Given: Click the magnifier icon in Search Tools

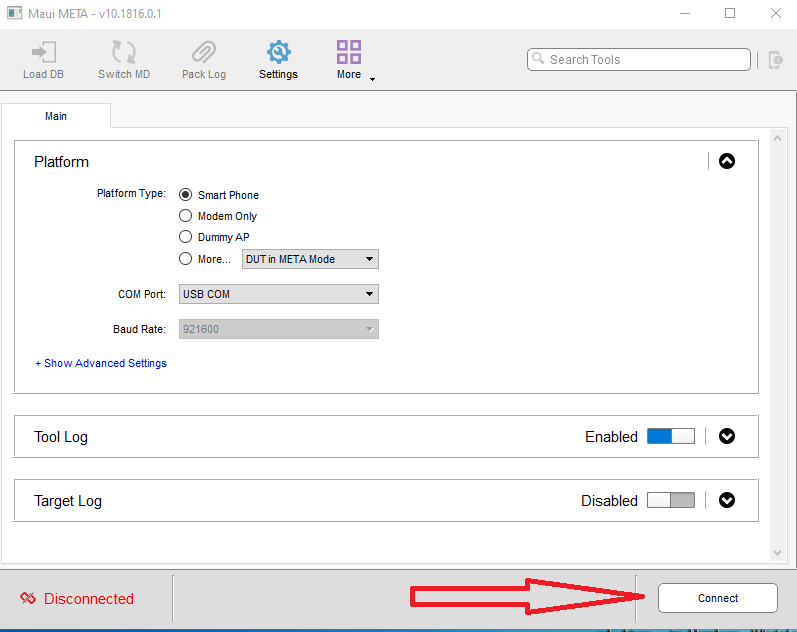Looking at the screenshot, I should pyautogui.click(x=538, y=58).
